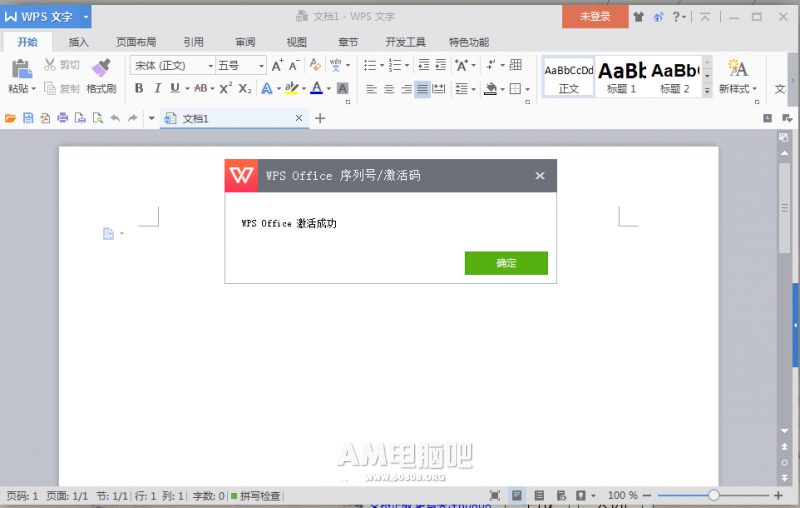The image size is (800, 508).
Task: Toggle strikethrough AB formatting
Action: (x=201, y=88)
